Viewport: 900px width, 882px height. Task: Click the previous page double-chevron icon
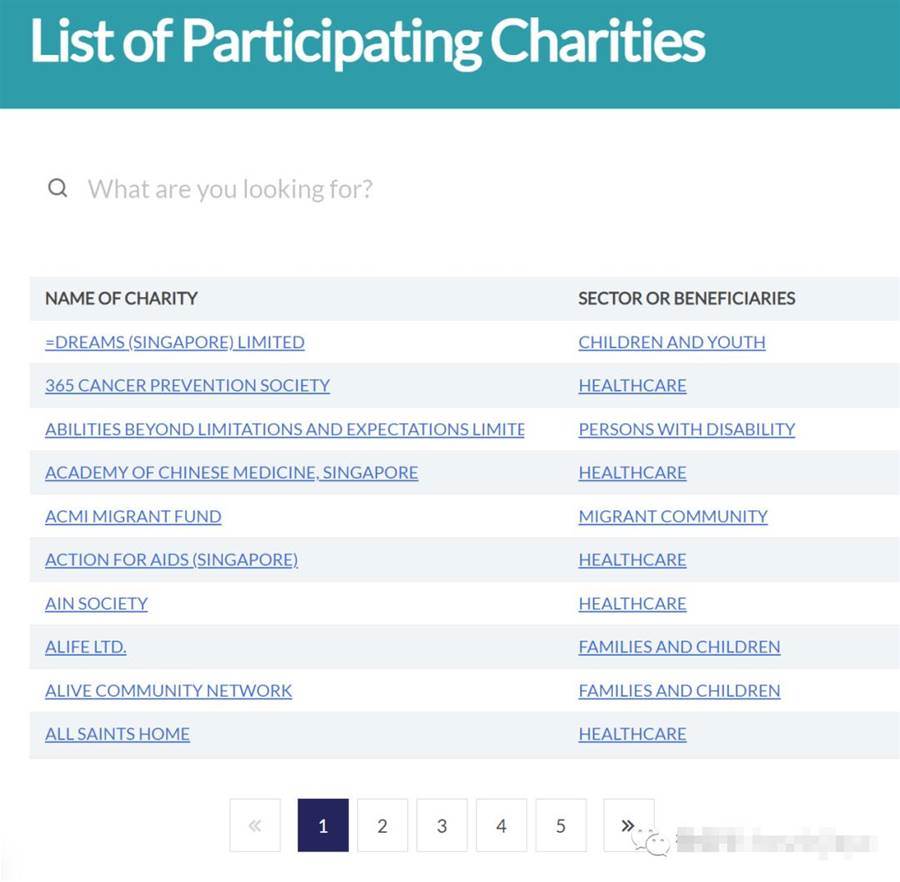[255, 825]
